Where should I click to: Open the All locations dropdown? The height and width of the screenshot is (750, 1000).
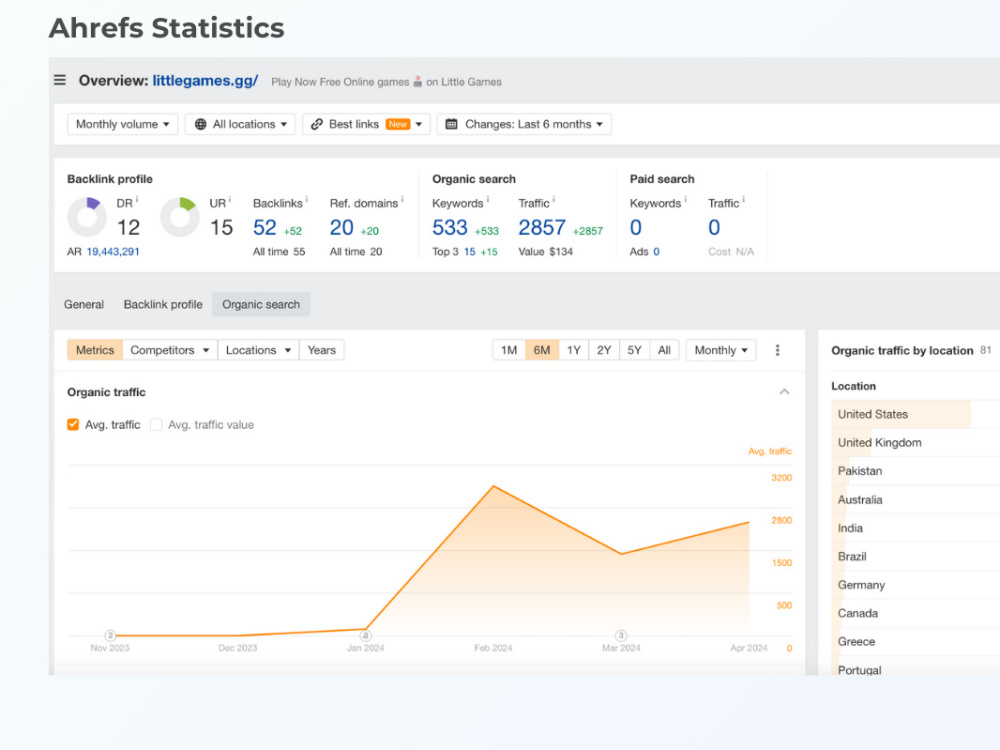point(240,124)
